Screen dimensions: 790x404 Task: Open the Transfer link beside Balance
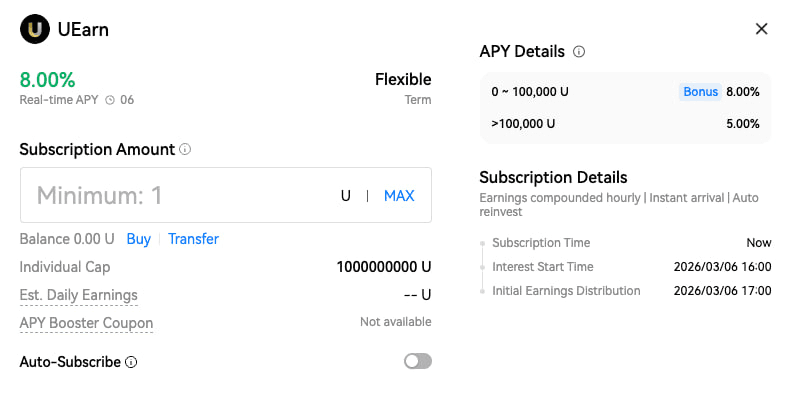(193, 239)
